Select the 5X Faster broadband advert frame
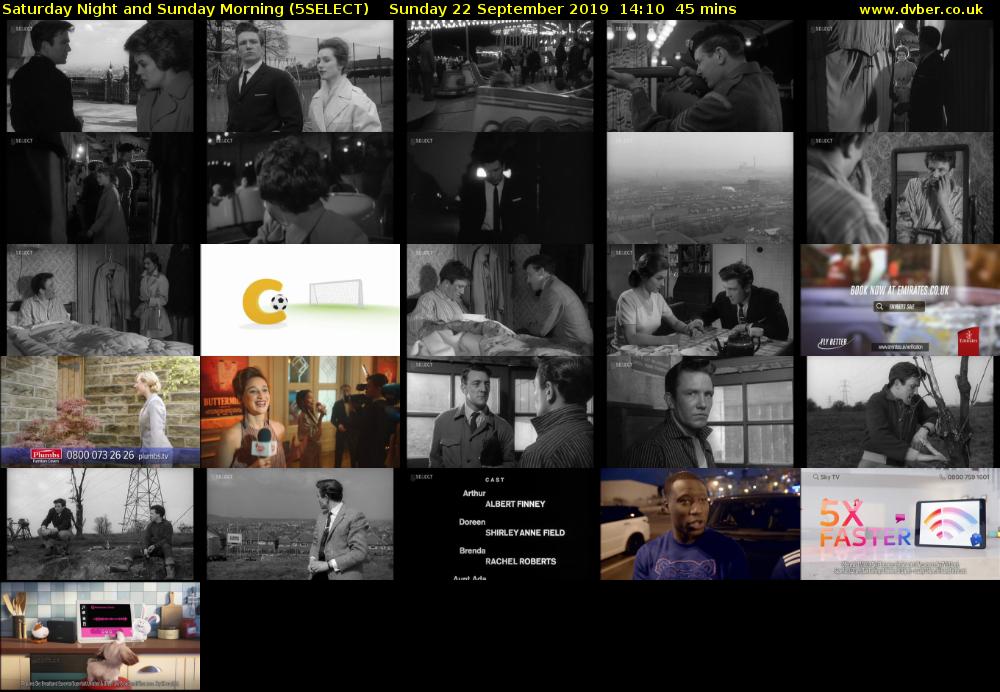 pyautogui.click(x=900, y=524)
